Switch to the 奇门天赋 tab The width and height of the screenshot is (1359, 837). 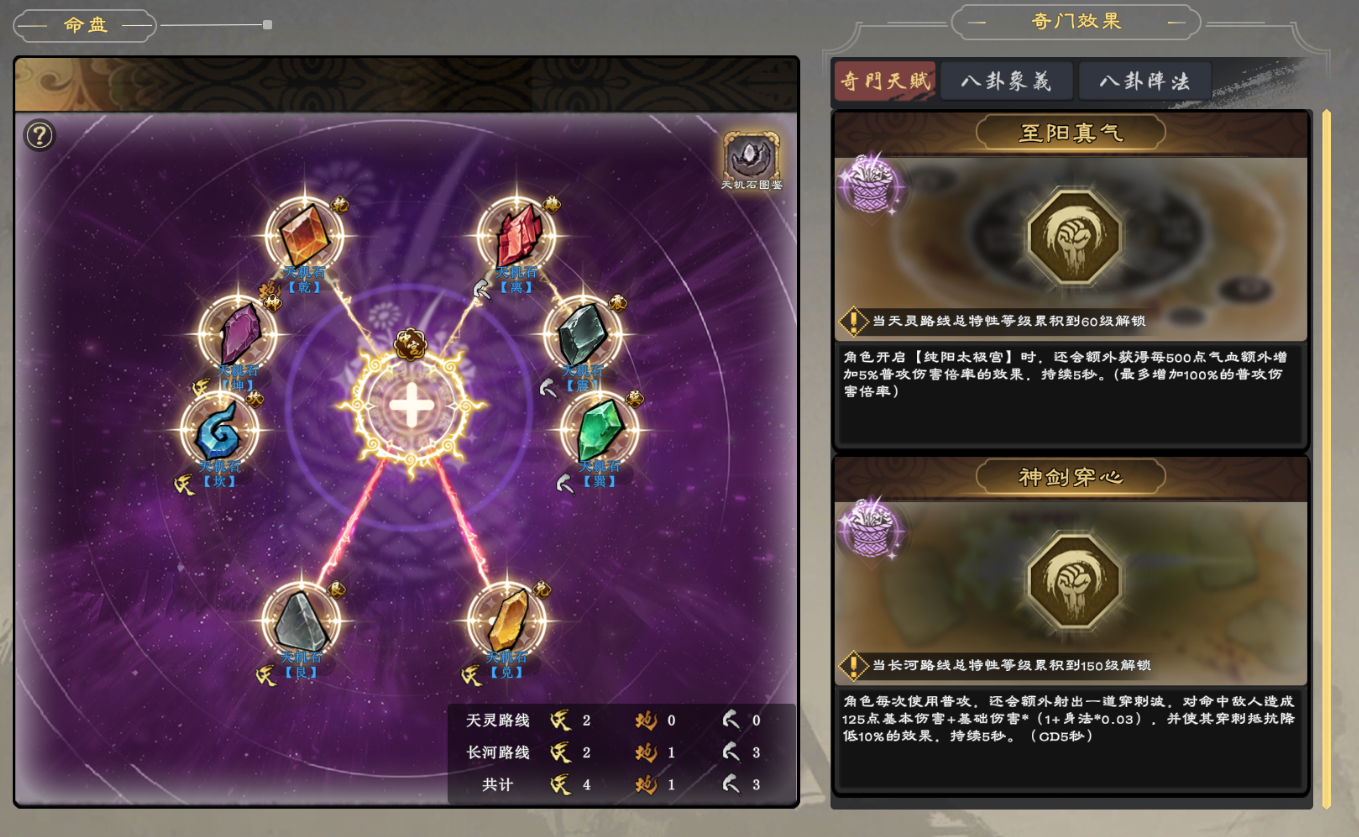point(885,81)
